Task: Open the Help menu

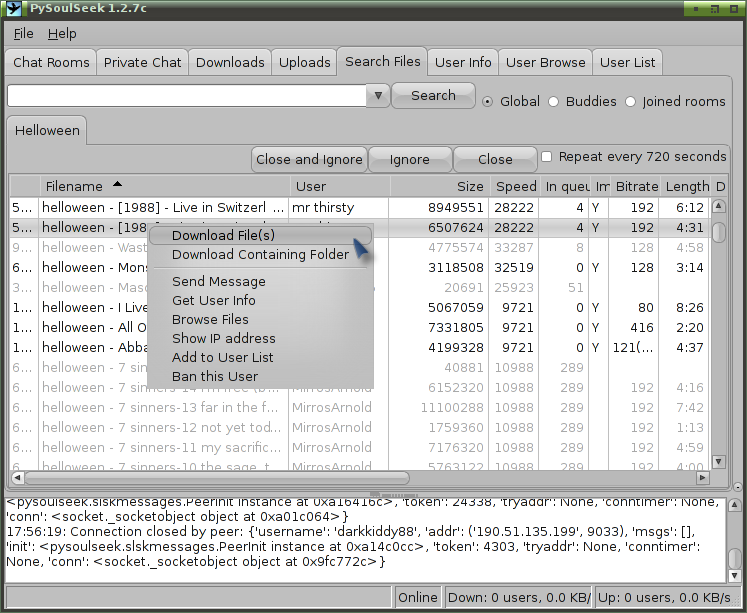Action: (62, 34)
